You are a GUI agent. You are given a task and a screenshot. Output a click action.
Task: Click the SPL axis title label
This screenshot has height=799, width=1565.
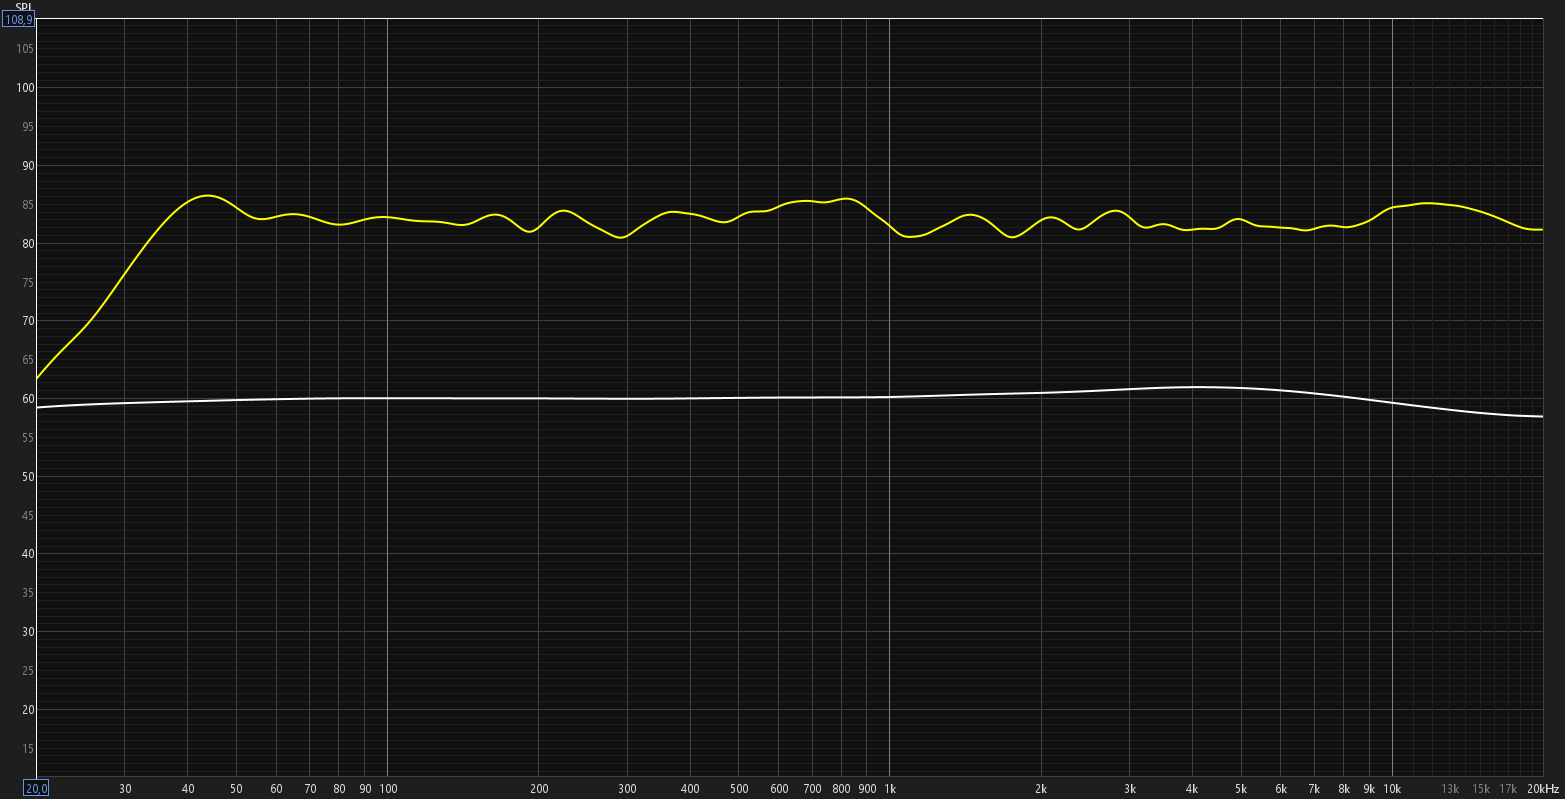24,6
